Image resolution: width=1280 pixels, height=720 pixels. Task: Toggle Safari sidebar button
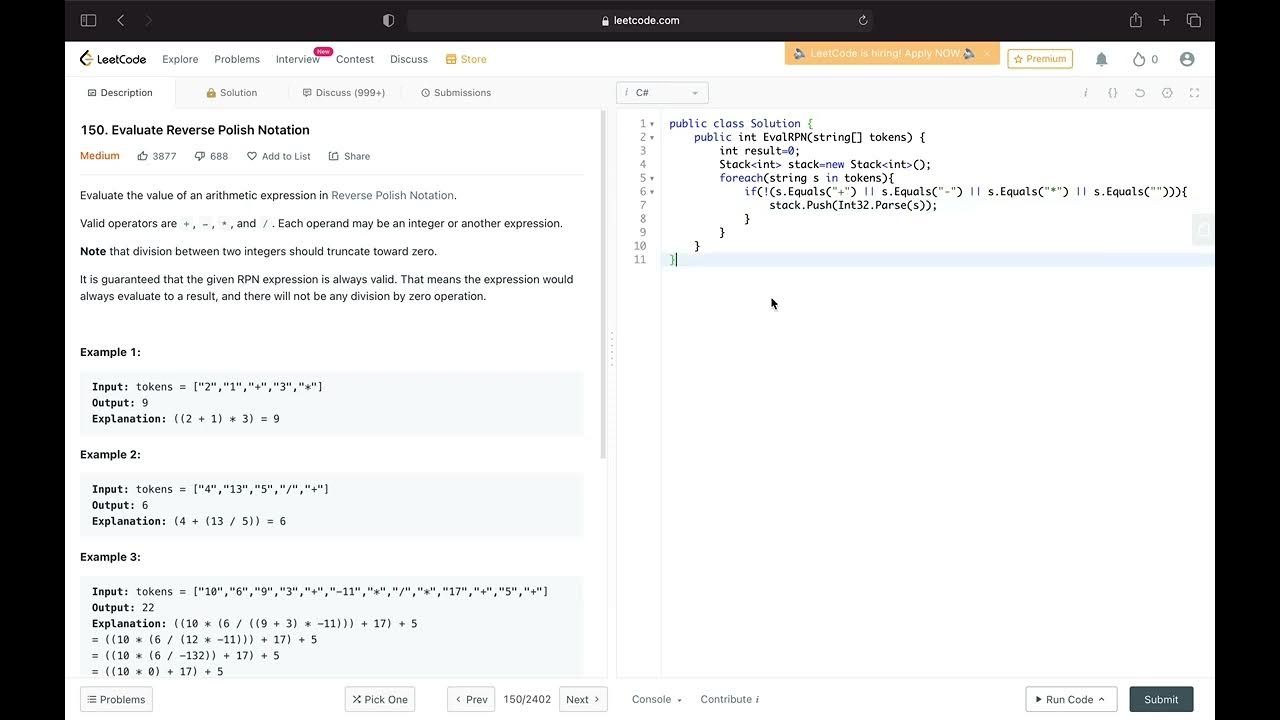pos(88,20)
